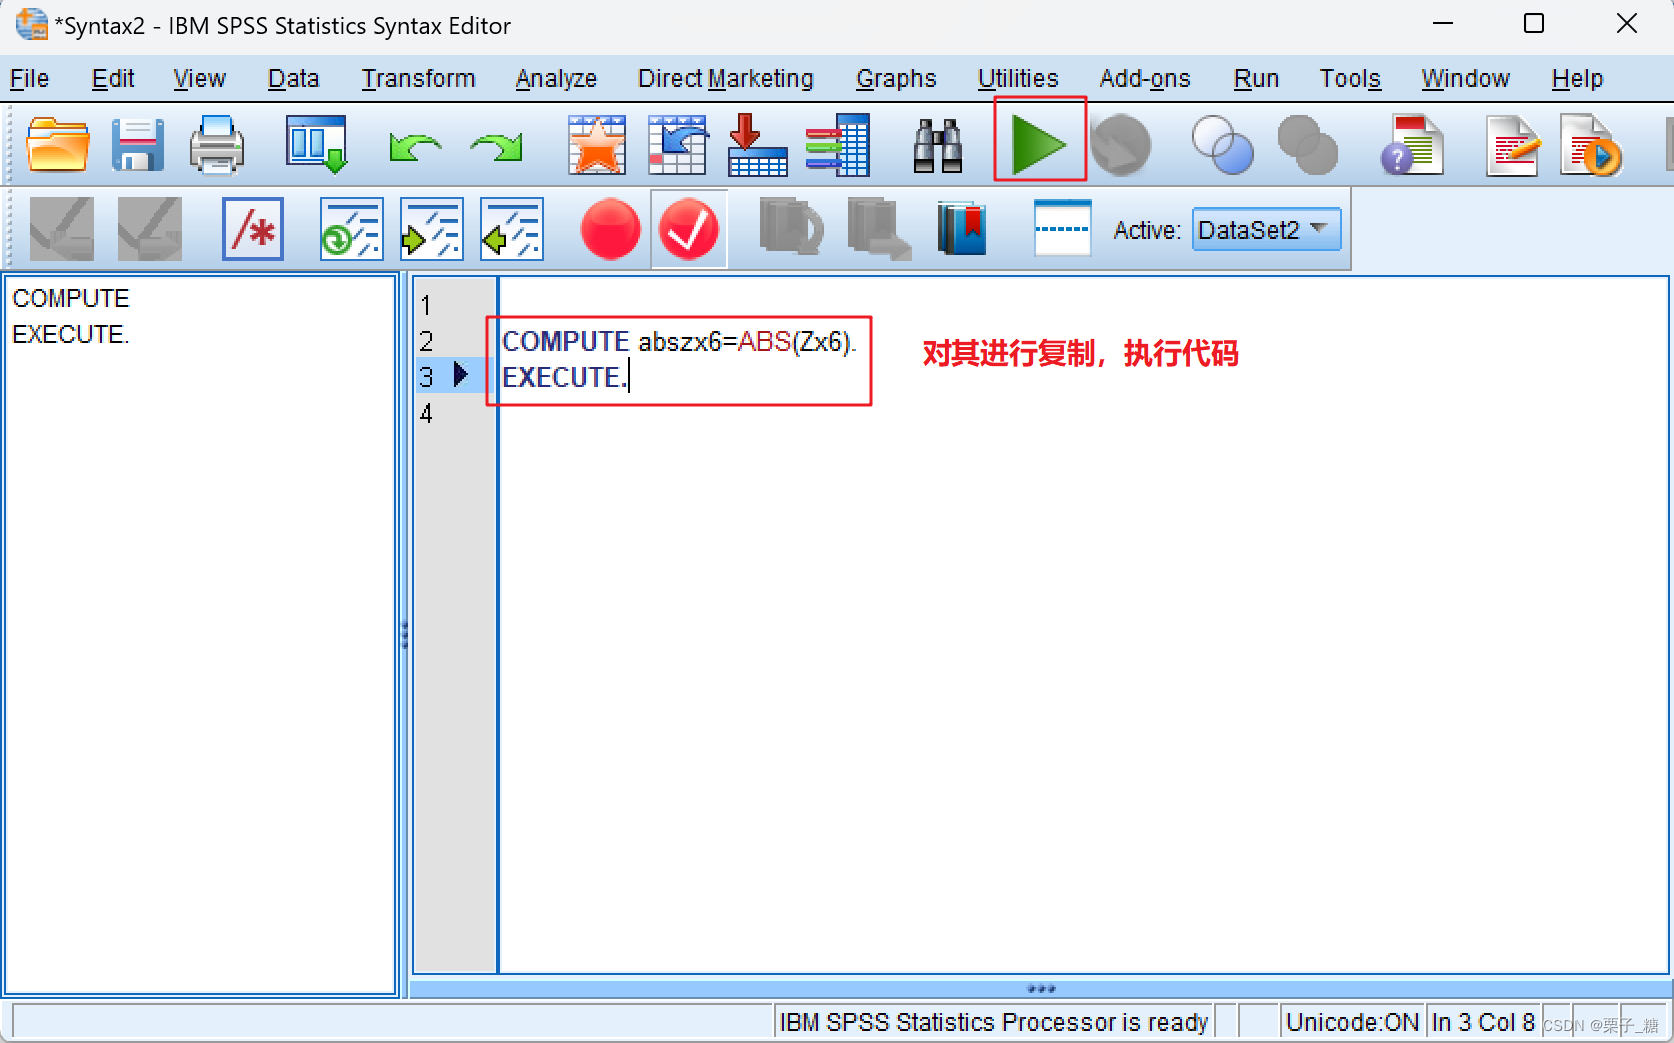Click the In 3 Col 8 status entry
Screen dimensions: 1674x1043
click(1483, 1022)
